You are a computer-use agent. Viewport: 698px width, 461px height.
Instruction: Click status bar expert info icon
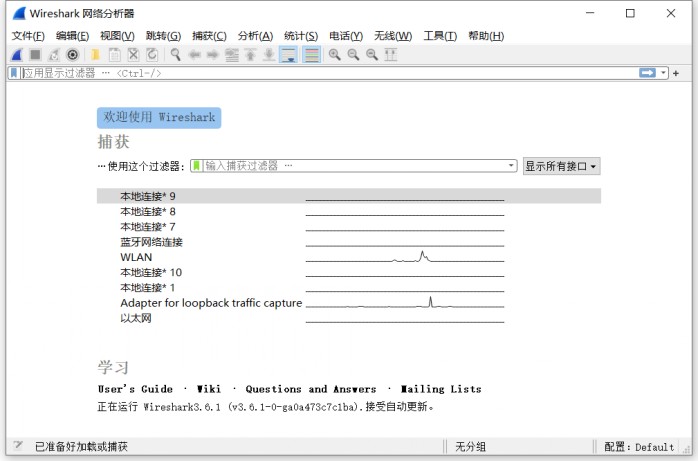pyautogui.click(x=18, y=445)
